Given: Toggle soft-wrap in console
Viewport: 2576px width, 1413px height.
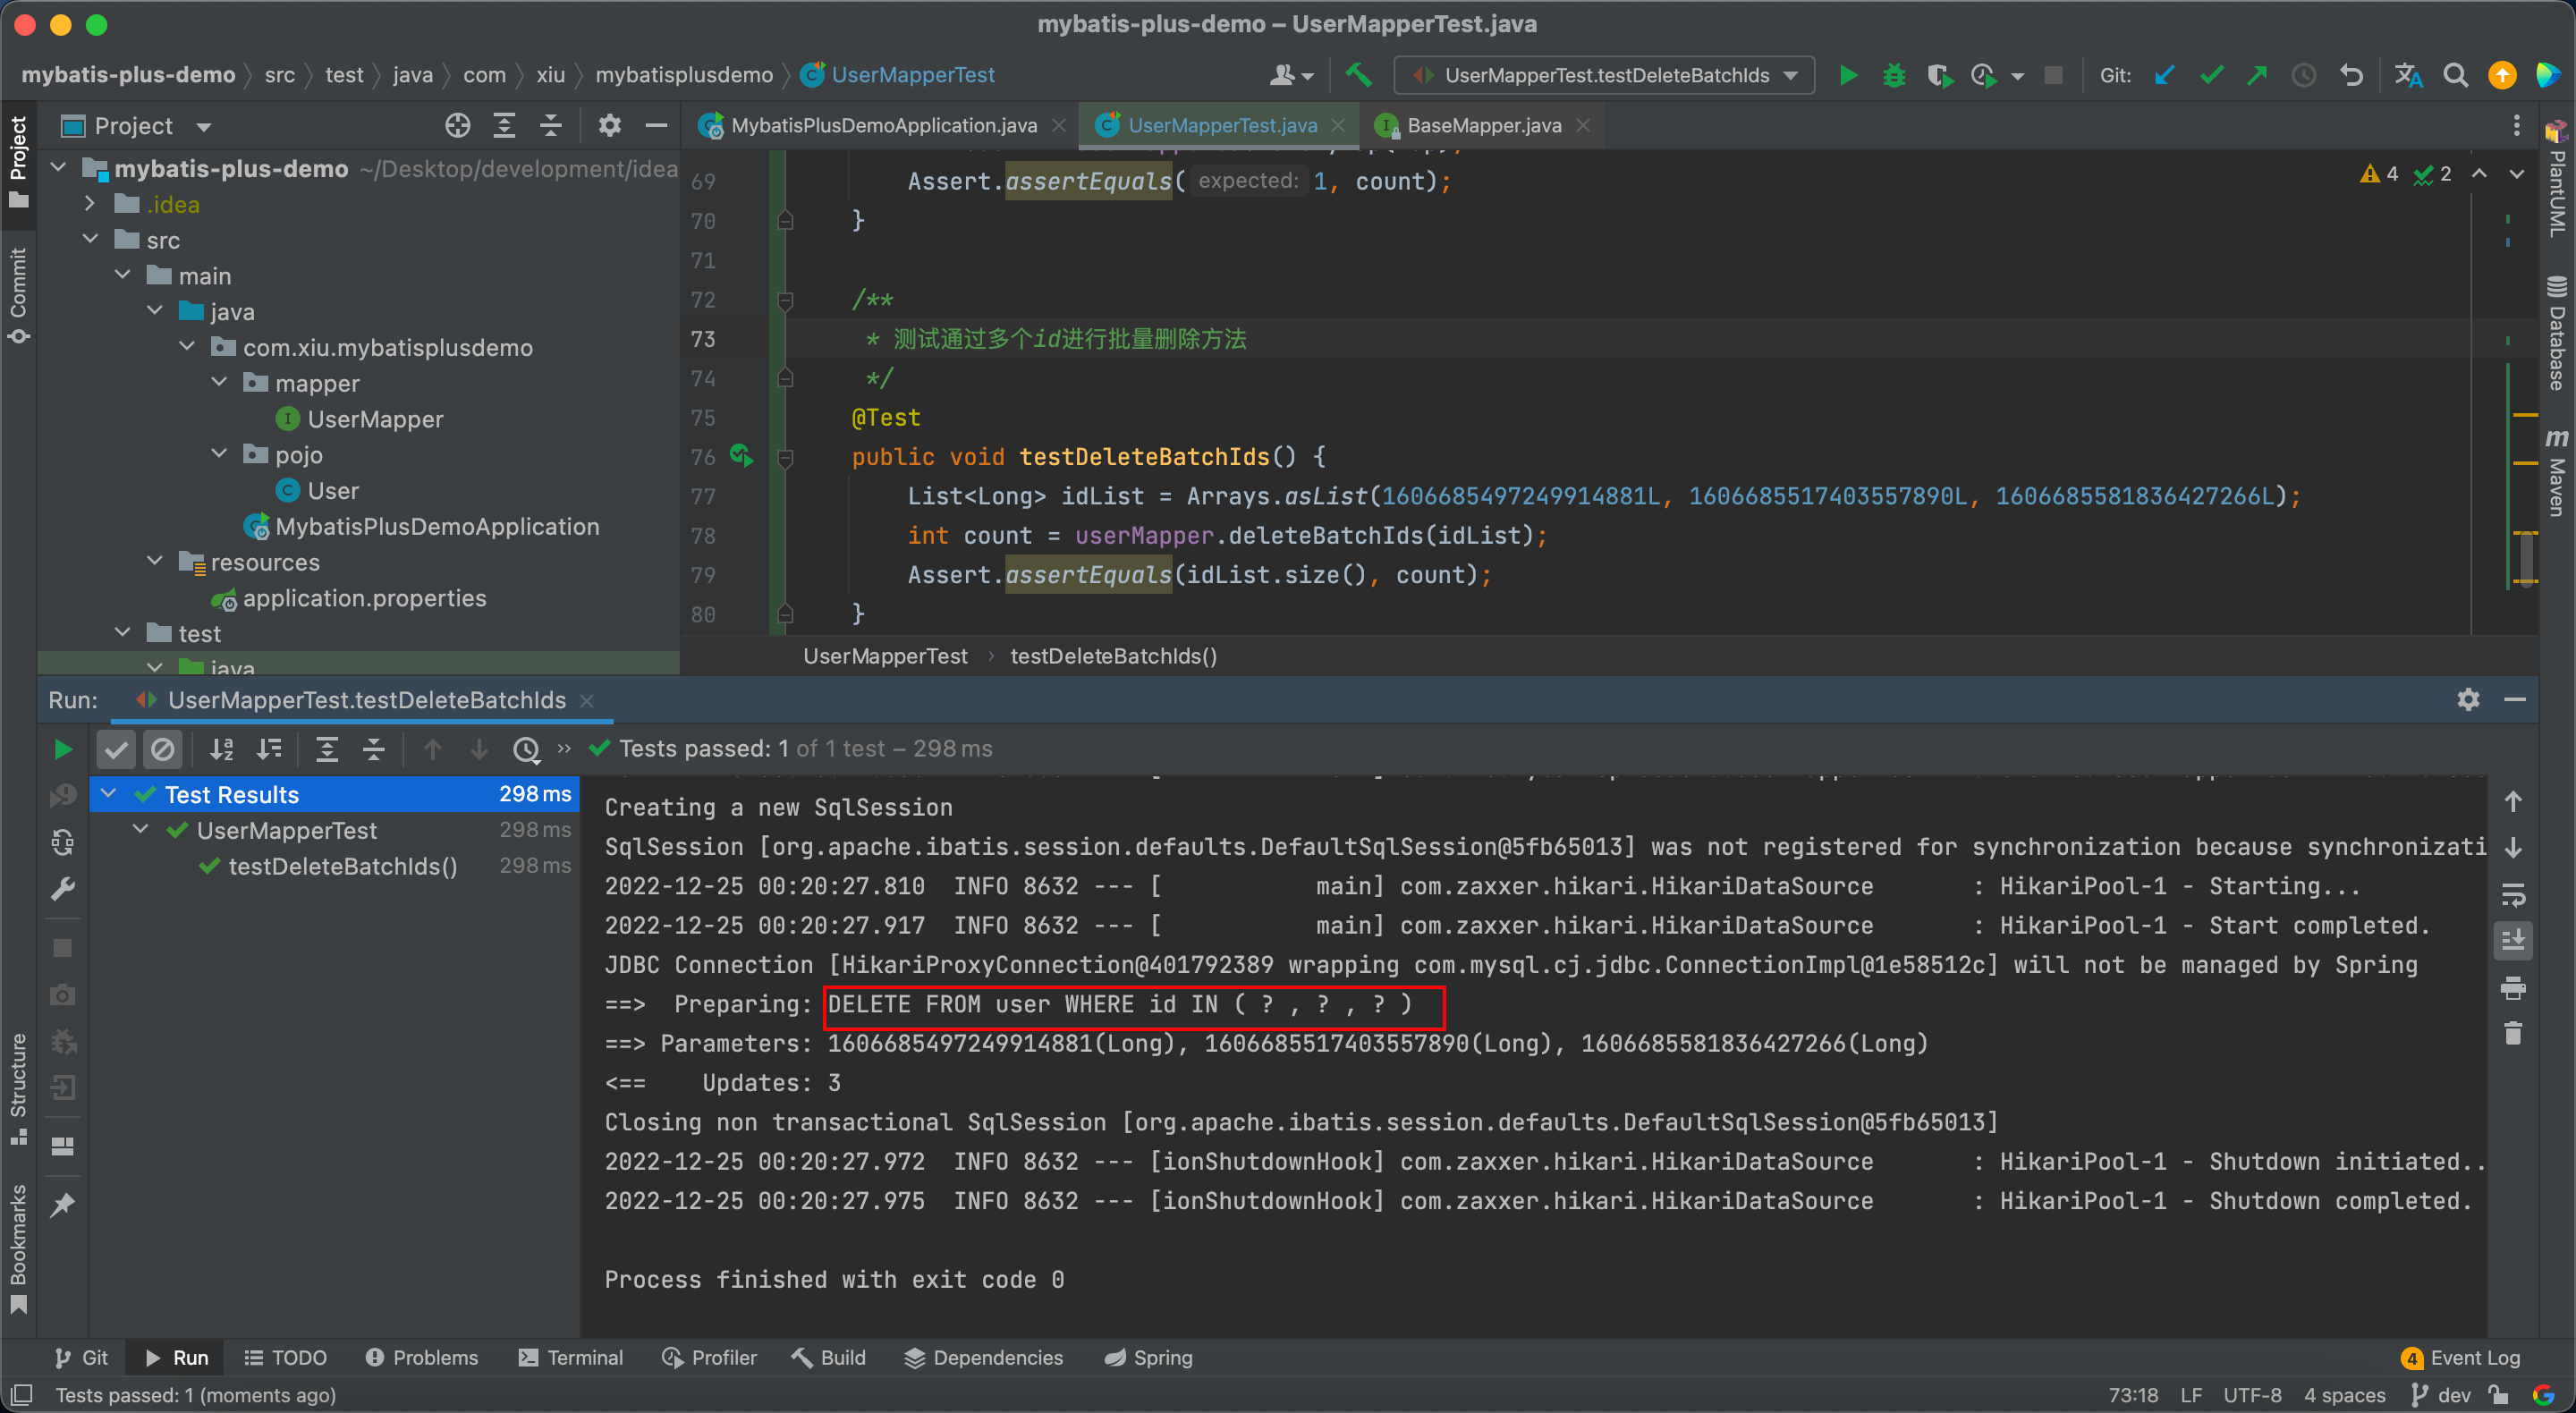Looking at the screenshot, I should tap(2513, 894).
